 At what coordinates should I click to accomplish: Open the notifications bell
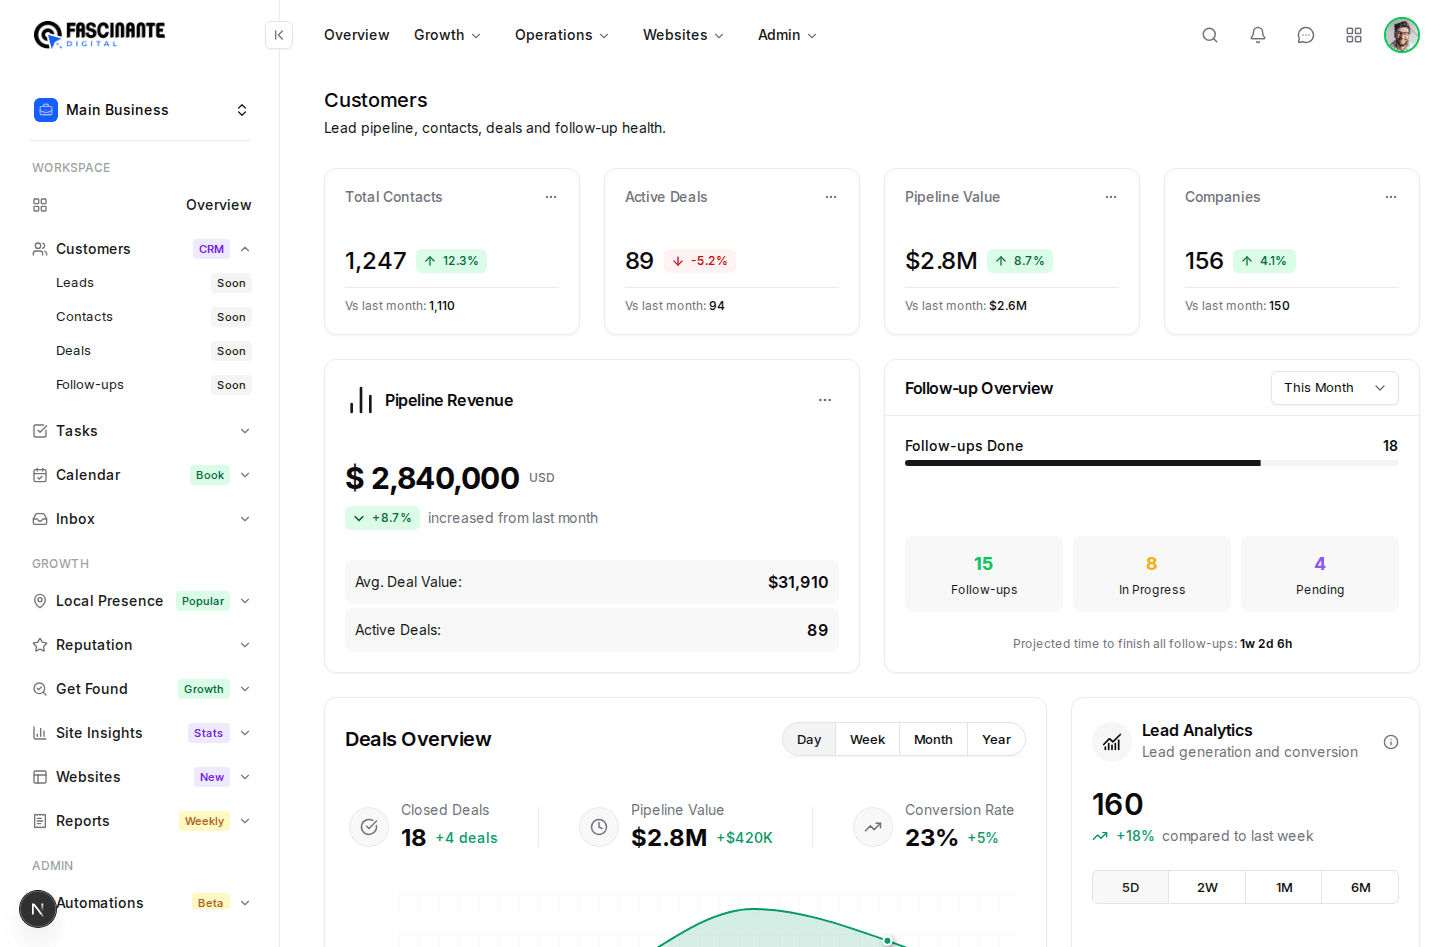(x=1258, y=35)
